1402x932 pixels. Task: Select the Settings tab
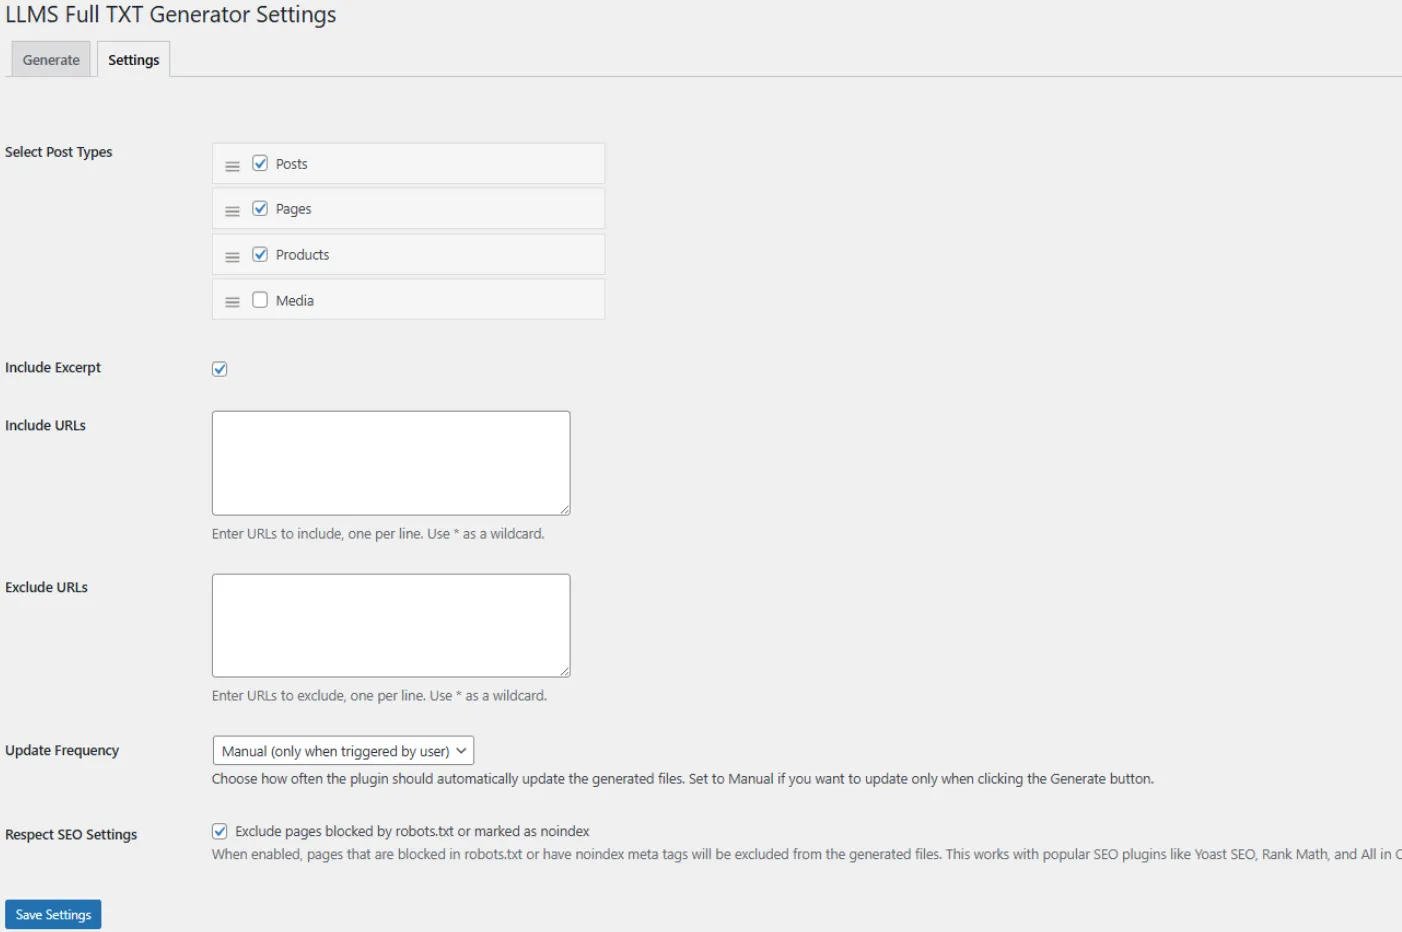(x=133, y=60)
